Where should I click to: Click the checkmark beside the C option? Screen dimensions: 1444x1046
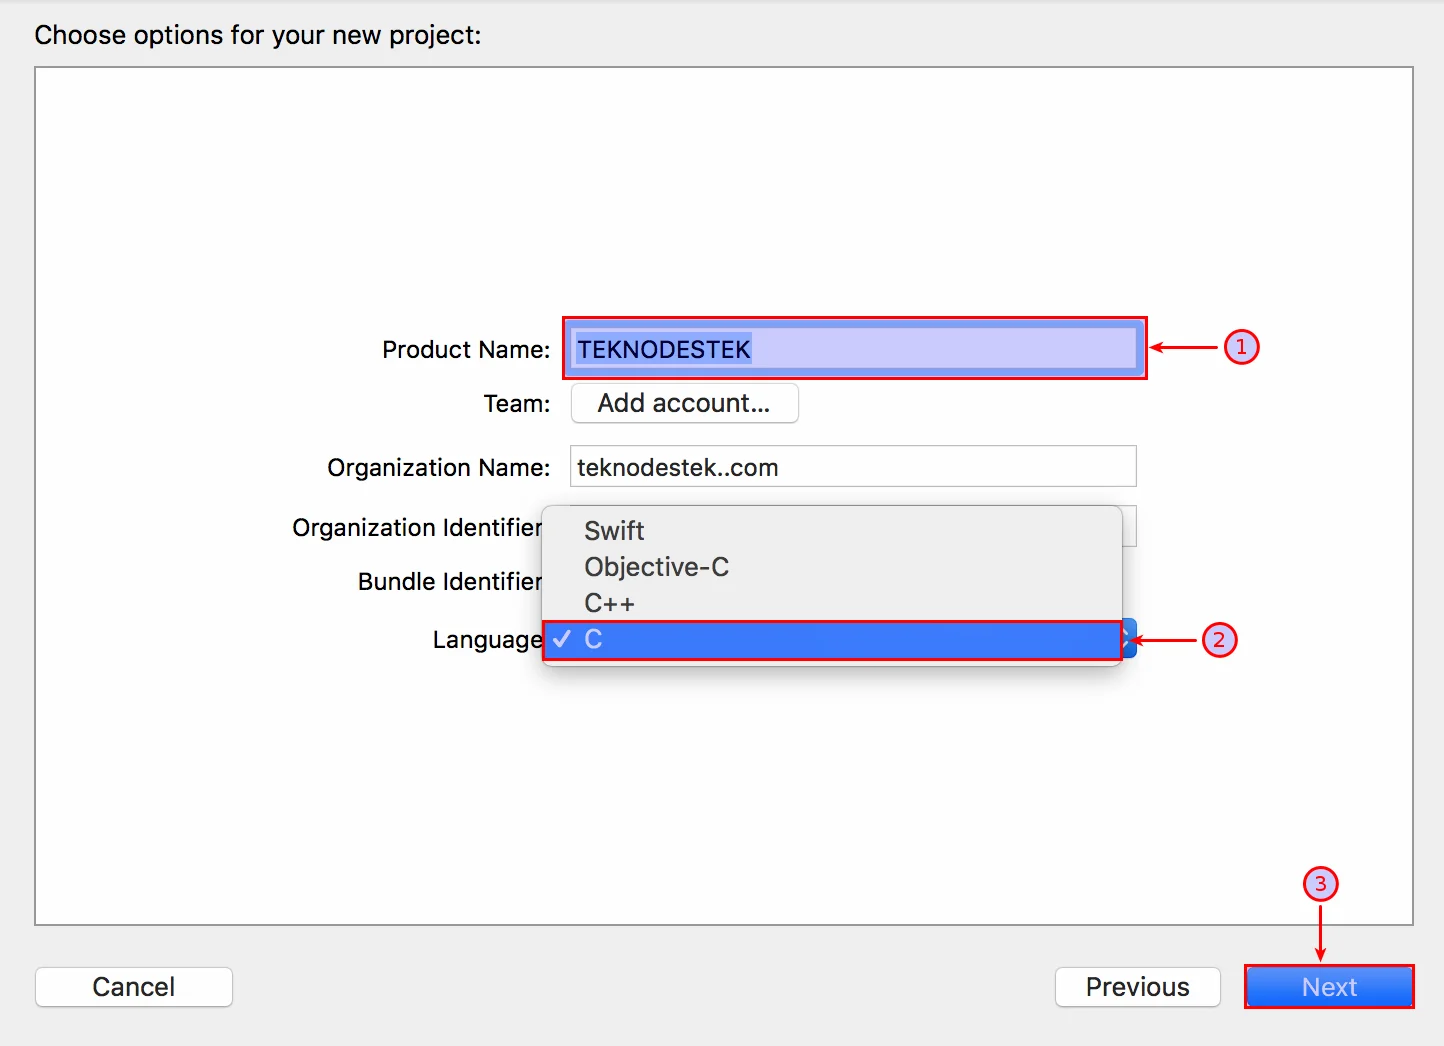(562, 640)
